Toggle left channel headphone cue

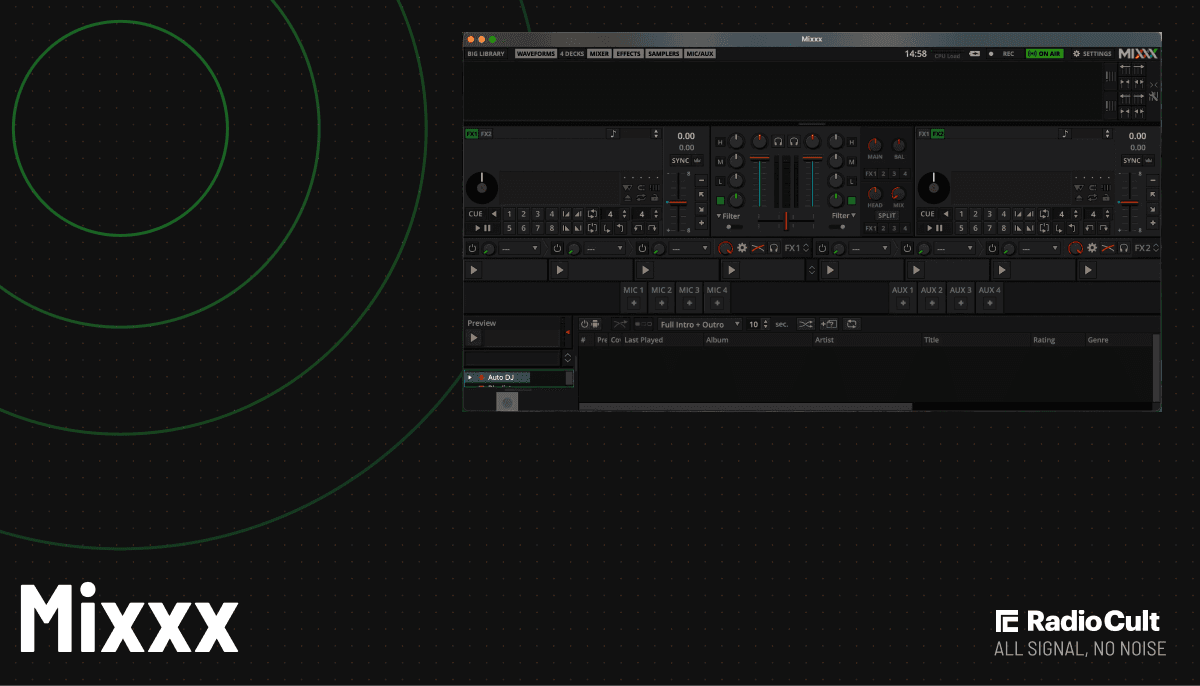(x=778, y=142)
